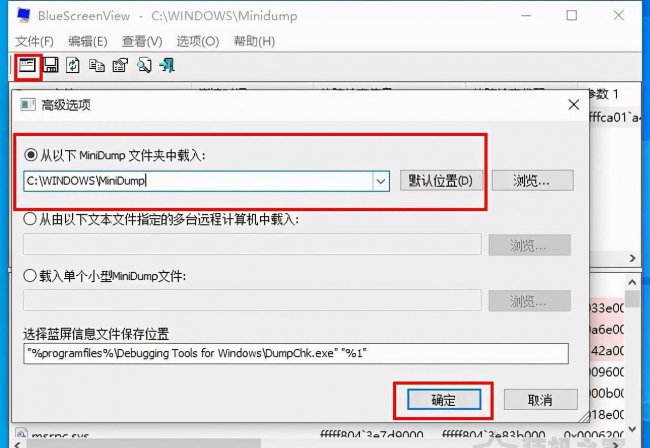Click the BlueScreenView app icon in title bar
Viewport: 650px width, 448px height.
[24, 15]
